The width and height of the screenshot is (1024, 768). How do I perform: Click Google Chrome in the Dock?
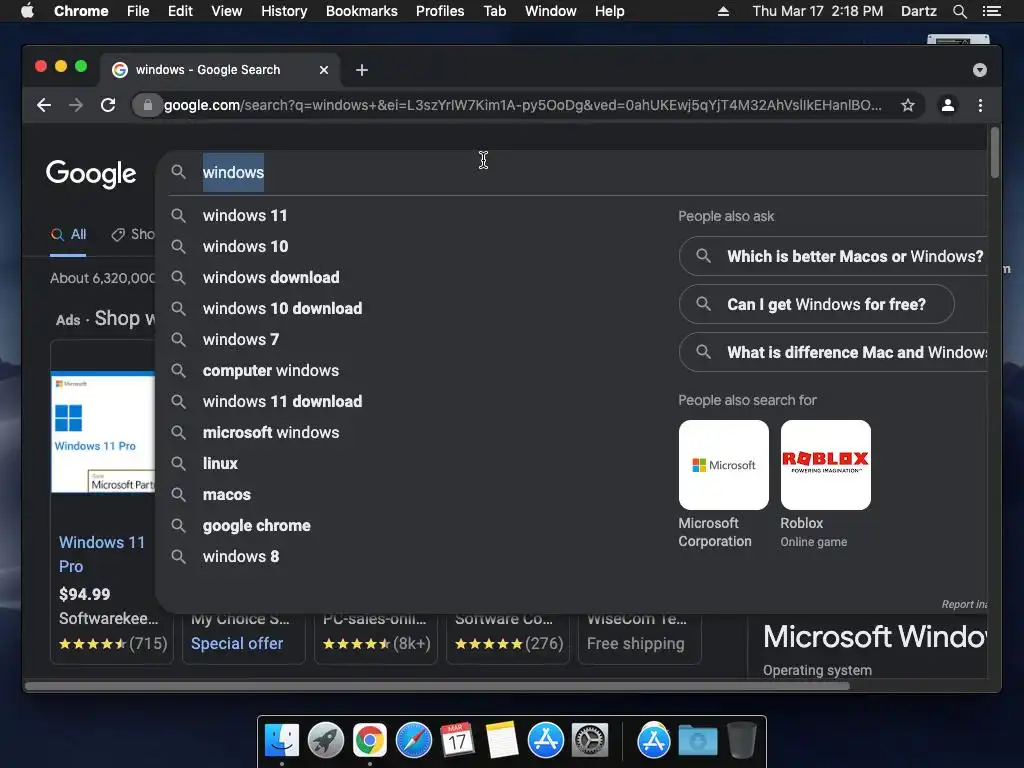(x=370, y=741)
